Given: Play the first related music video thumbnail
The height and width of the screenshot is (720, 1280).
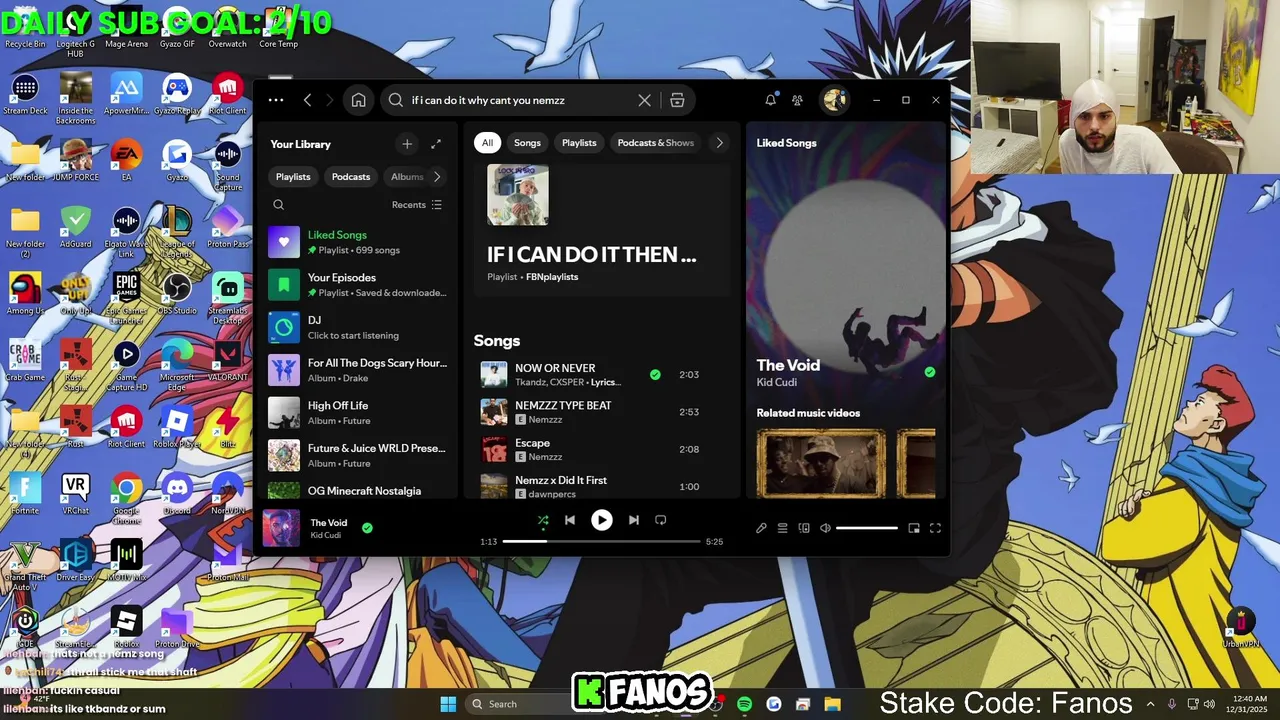Looking at the screenshot, I should [x=821, y=463].
